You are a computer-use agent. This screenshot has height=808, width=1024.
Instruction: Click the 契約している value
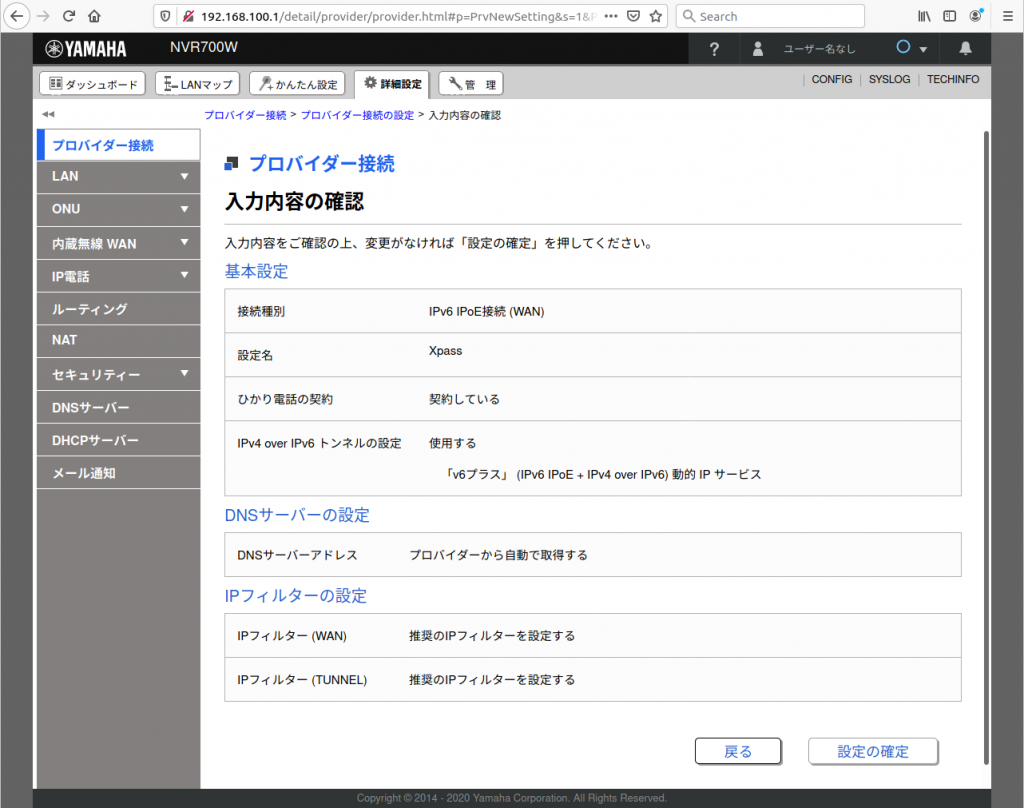[x=464, y=399]
